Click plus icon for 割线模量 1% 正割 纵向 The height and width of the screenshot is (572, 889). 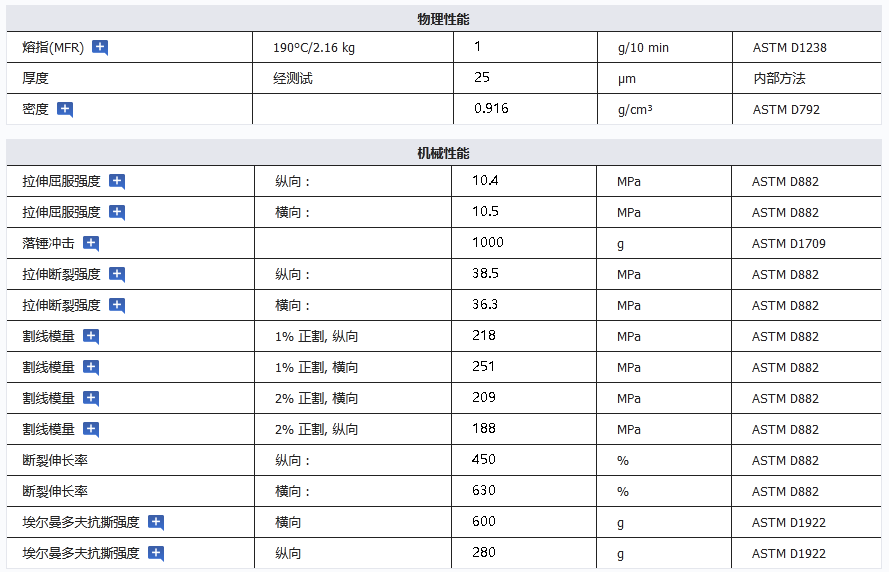[x=91, y=336]
